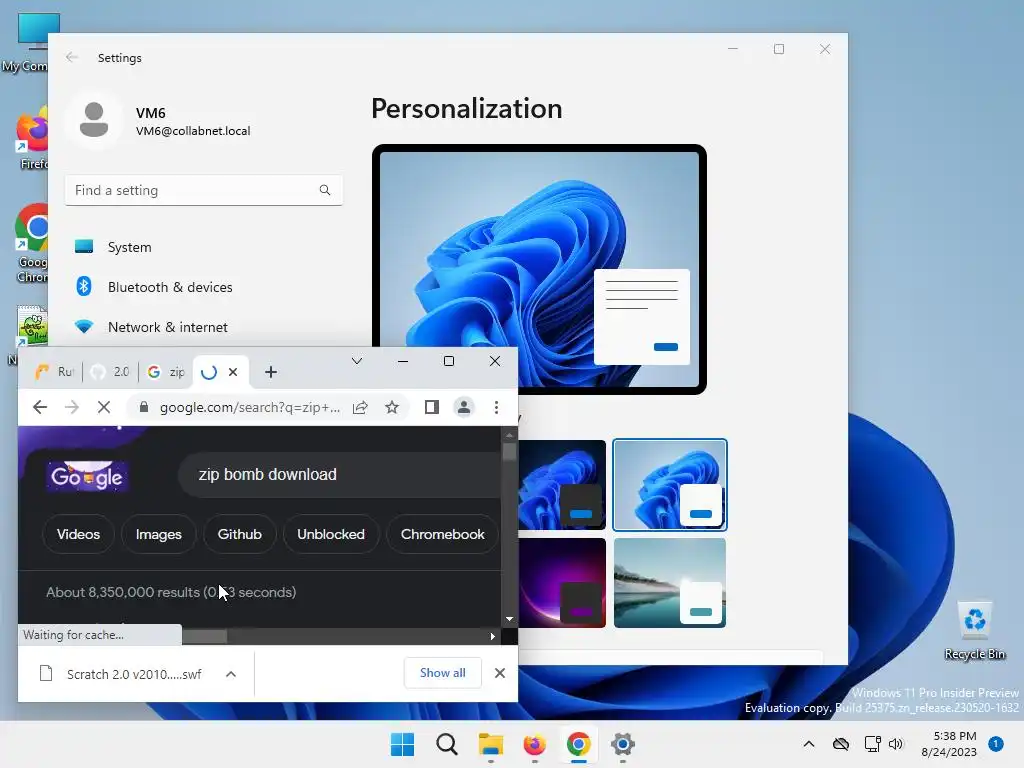Click the padlock site info icon
The width and height of the screenshot is (1024, 768).
click(x=144, y=408)
